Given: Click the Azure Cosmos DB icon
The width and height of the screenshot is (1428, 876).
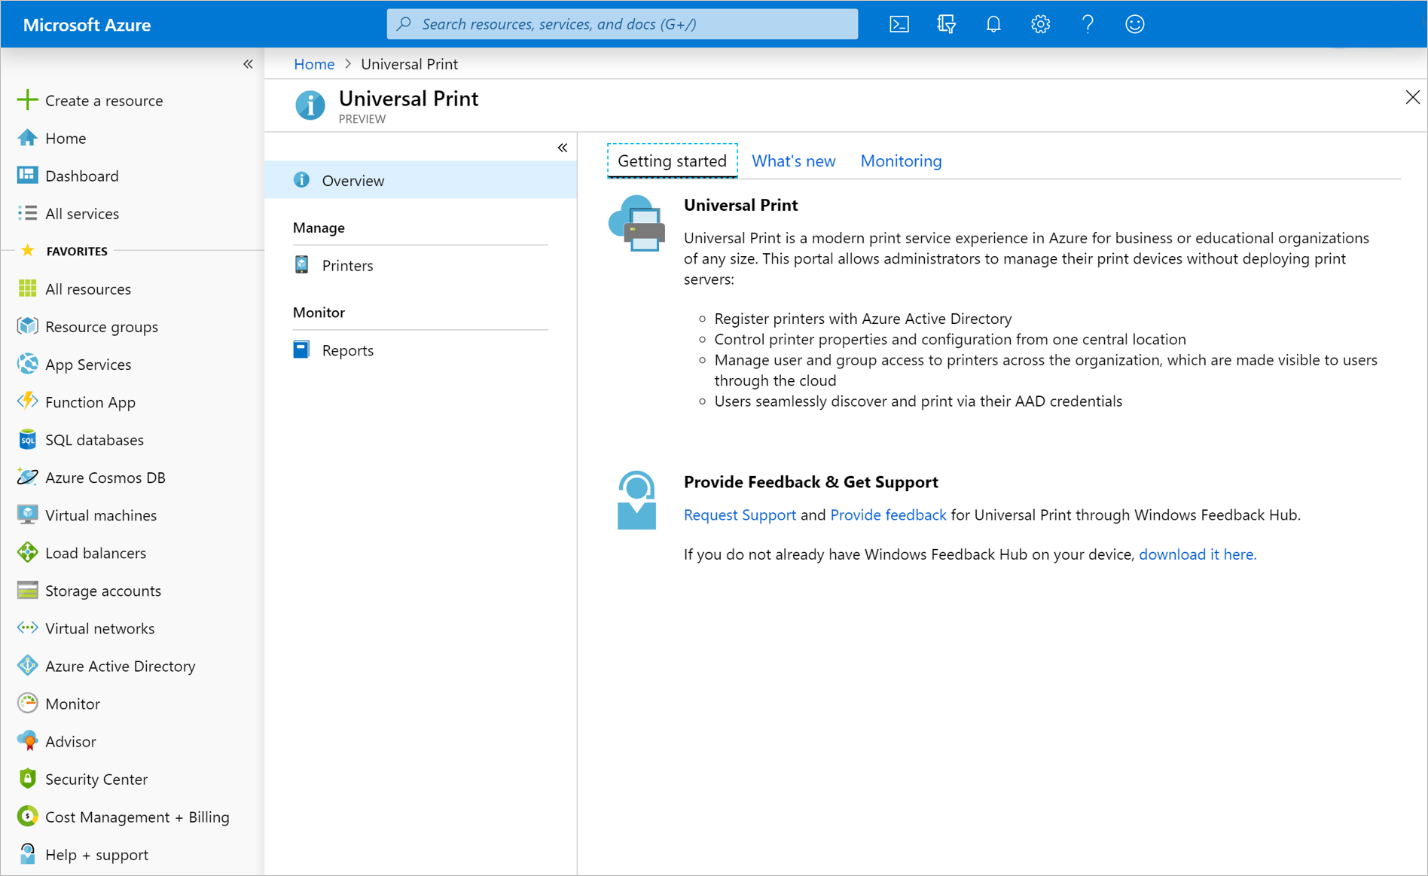Looking at the screenshot, I should click(x=27, y=477).
